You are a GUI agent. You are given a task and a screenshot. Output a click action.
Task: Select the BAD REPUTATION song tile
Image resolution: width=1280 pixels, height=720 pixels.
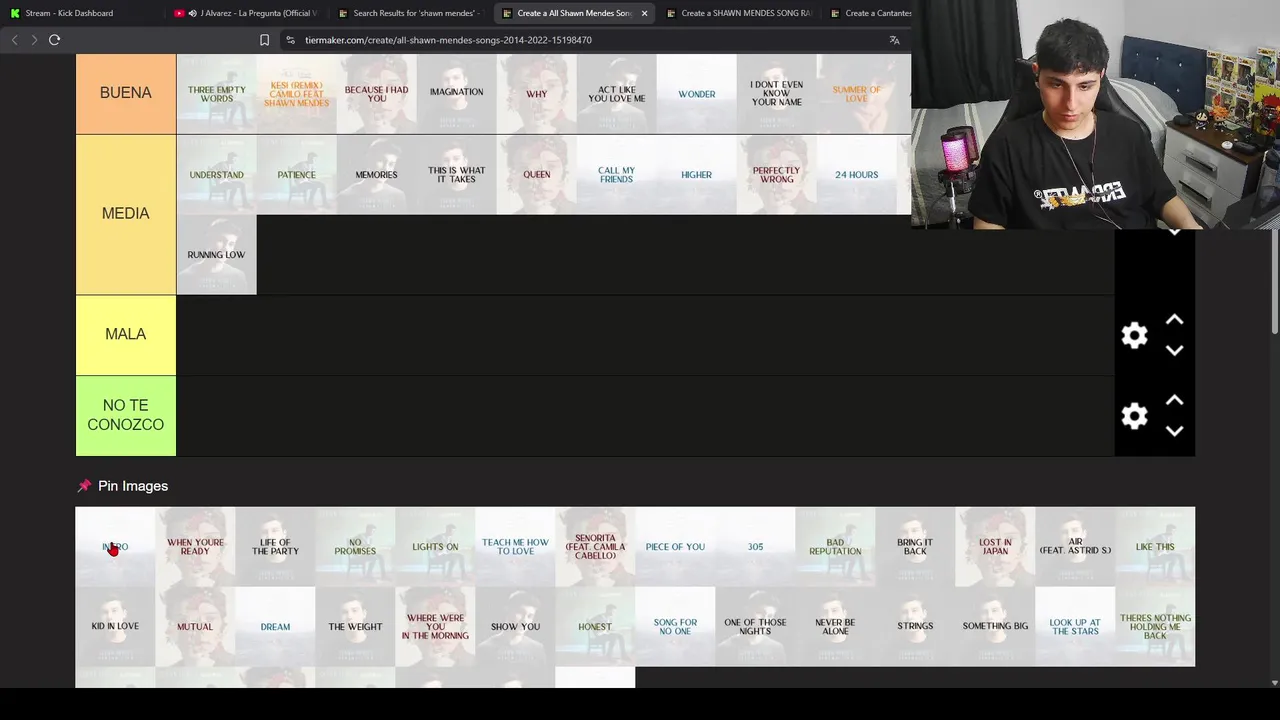pyautogui.click(x=835, y=547)
